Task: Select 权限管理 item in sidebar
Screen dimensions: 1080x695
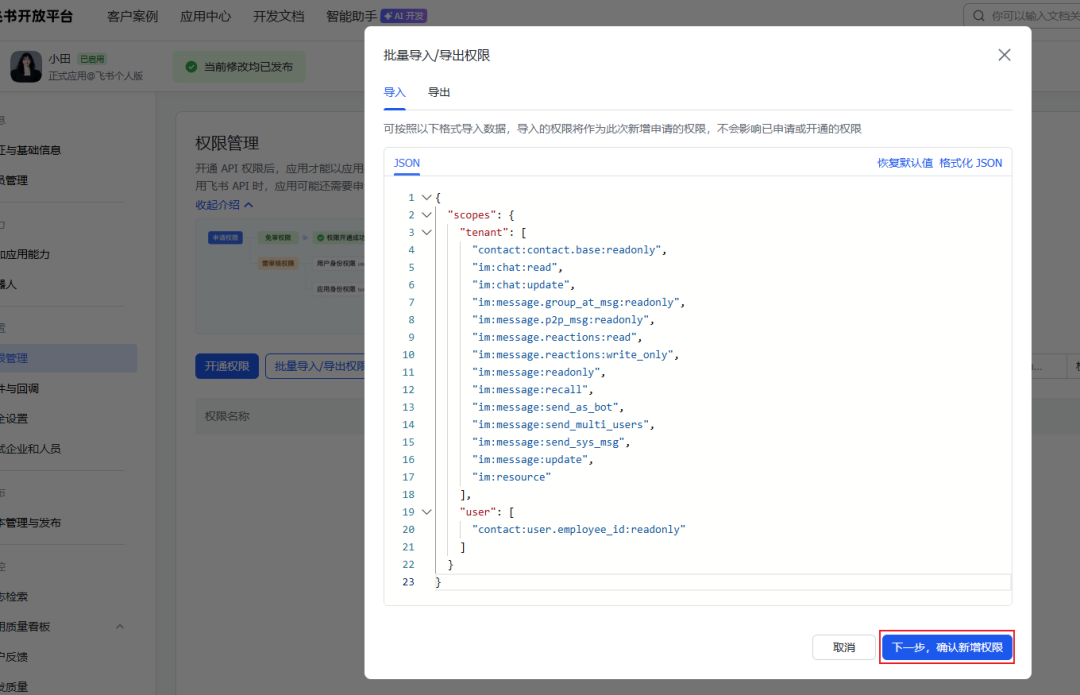Action: (68, 358)
